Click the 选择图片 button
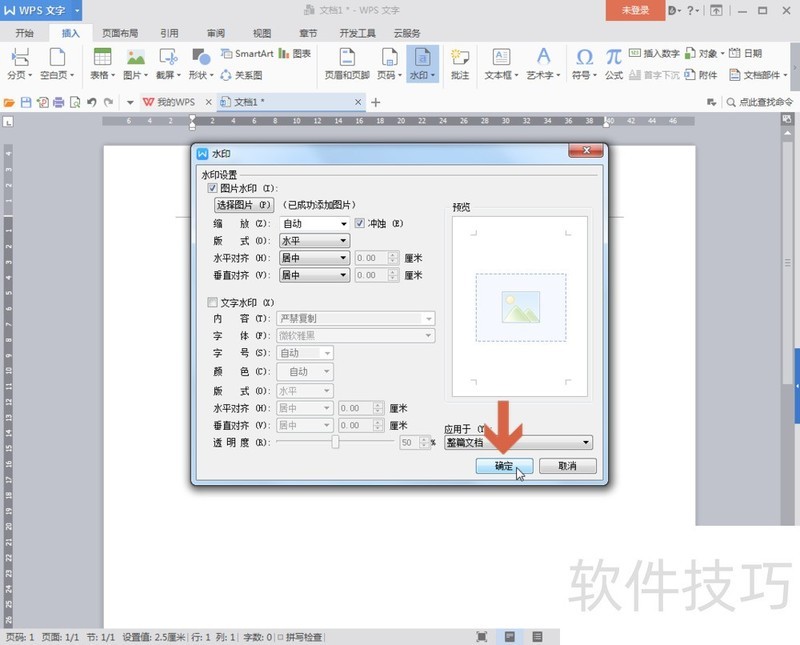Image resolution: width=800 pixels, height=645 pixels. (x=244, y=205)
